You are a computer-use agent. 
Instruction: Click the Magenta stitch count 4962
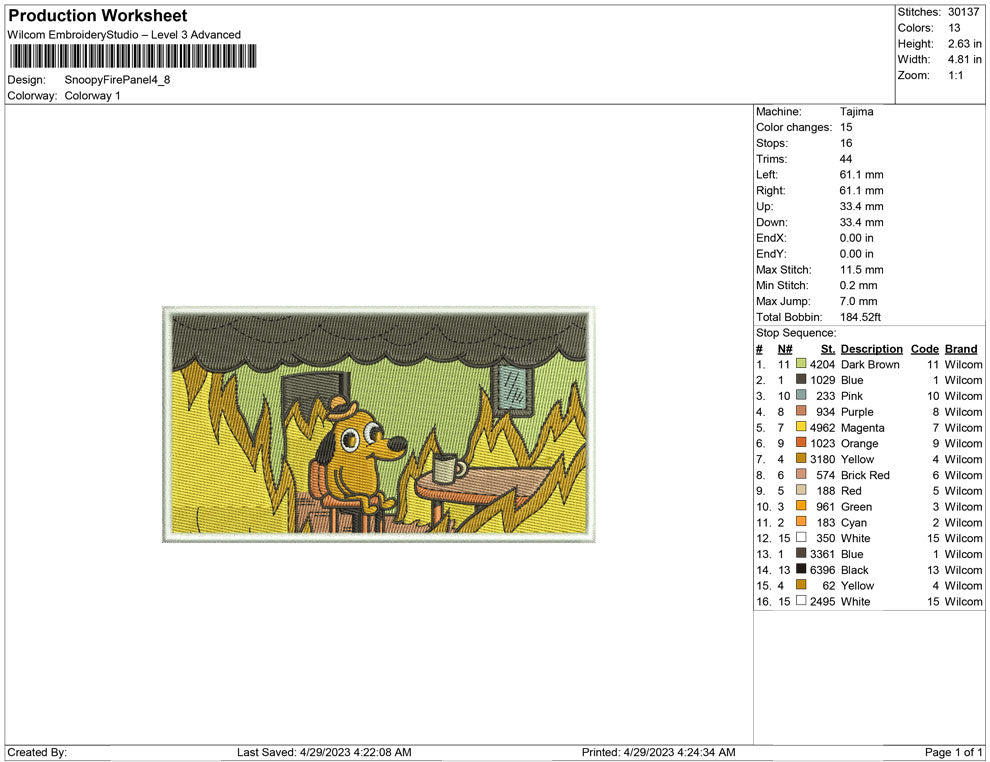(x=822, y=427)
